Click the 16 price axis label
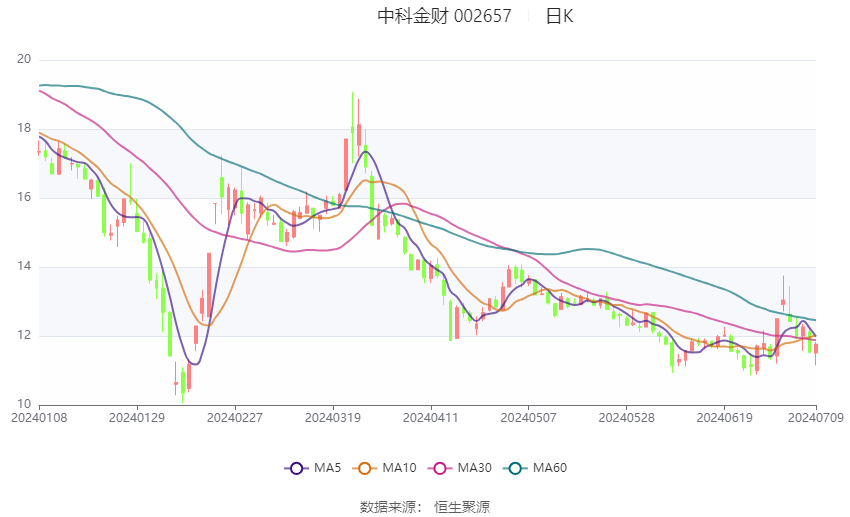Viewport: 850px width, 517px height. [x=24, y=197]
